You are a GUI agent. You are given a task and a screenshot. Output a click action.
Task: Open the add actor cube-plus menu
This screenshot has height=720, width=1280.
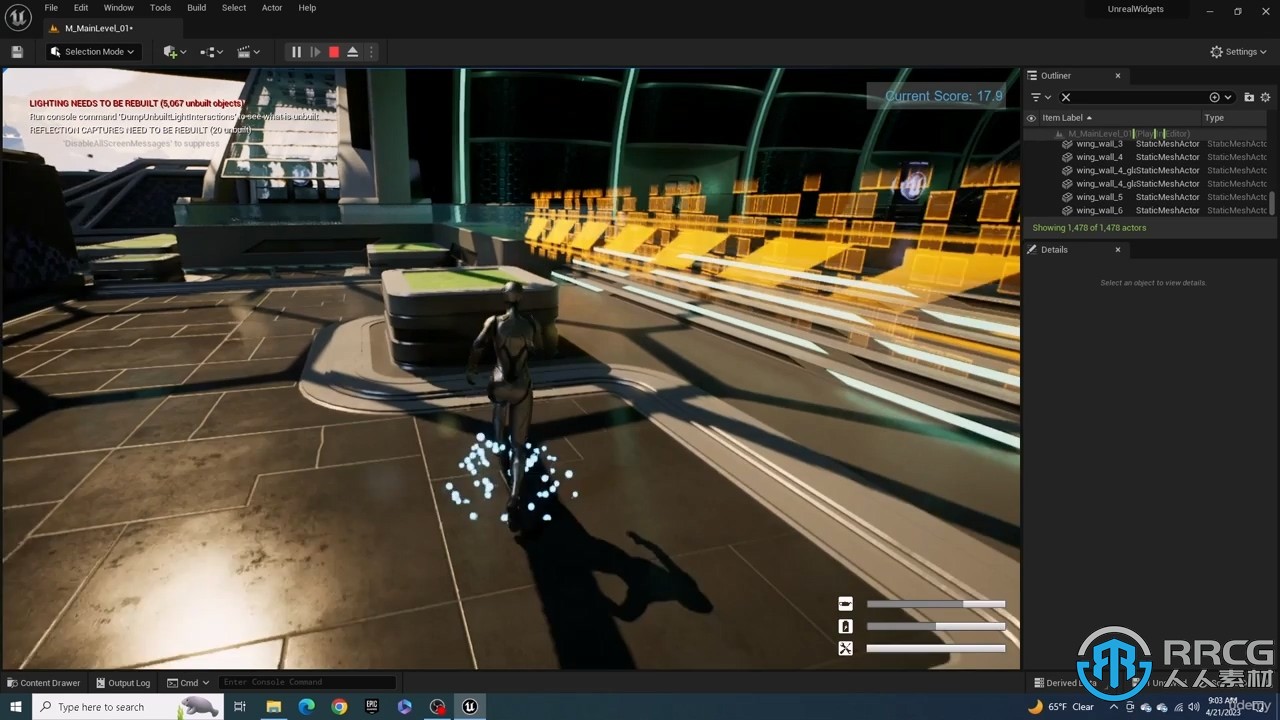pyautogui.click(x=175, y=52)
